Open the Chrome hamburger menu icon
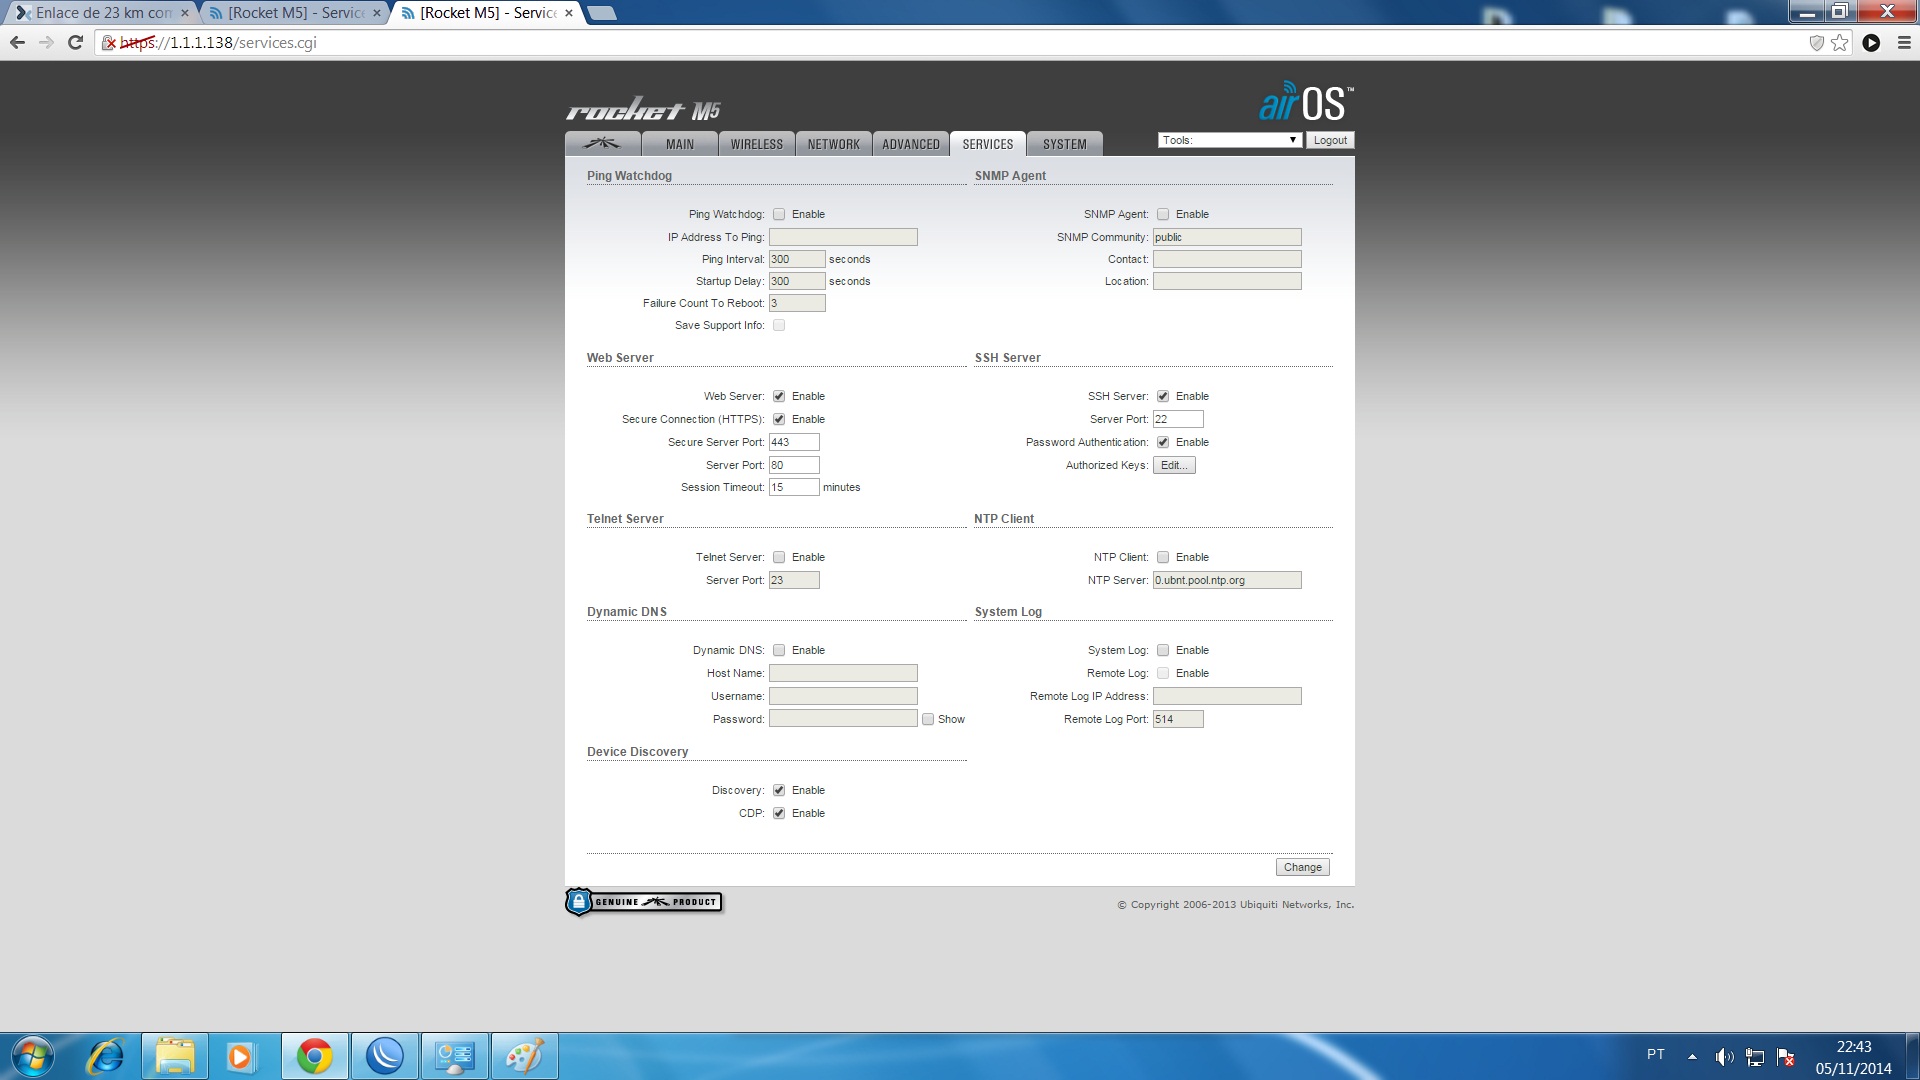Screen dimensions: 1920x1080 (1904, 42)
